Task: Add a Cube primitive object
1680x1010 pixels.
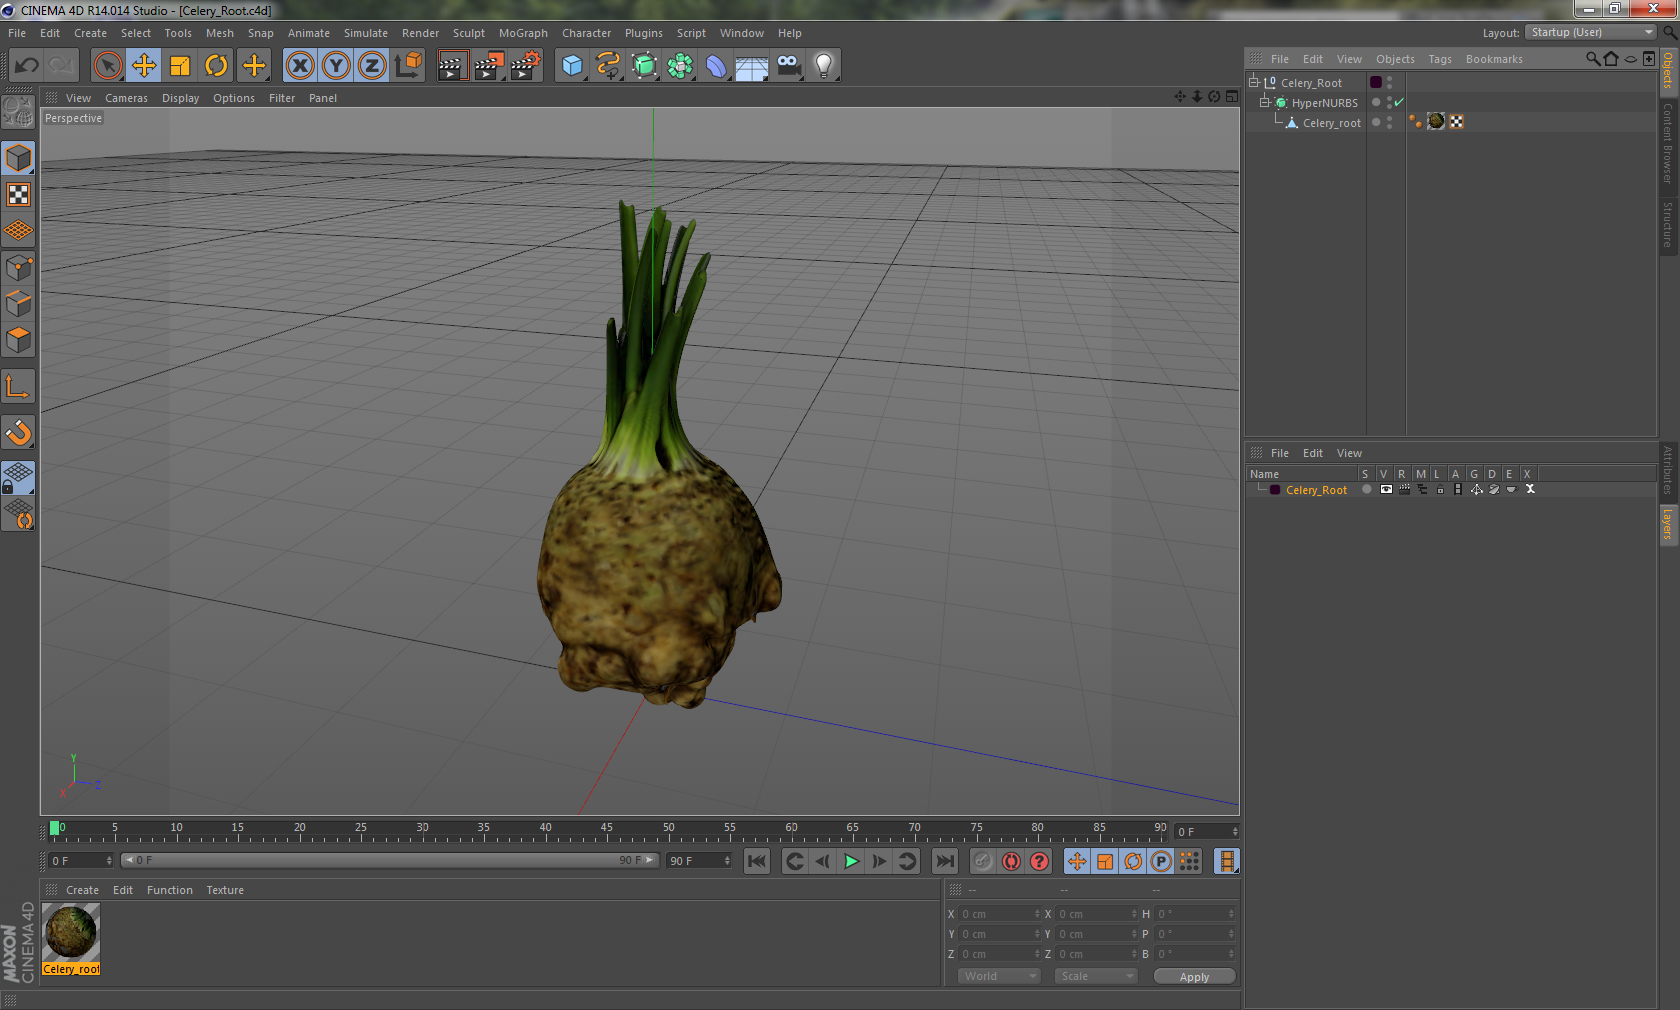Action: click(x=572, y=66)
